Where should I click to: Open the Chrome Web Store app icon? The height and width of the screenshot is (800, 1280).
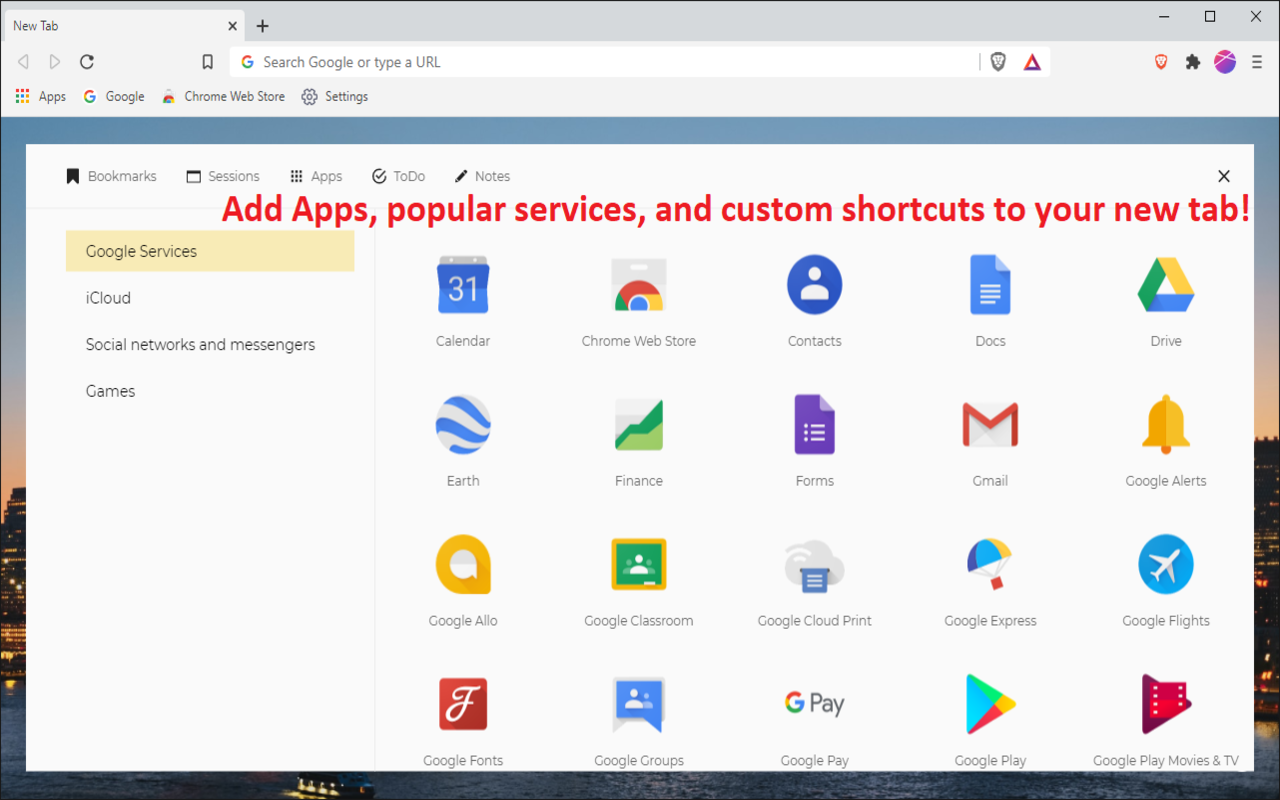point(639,285)
